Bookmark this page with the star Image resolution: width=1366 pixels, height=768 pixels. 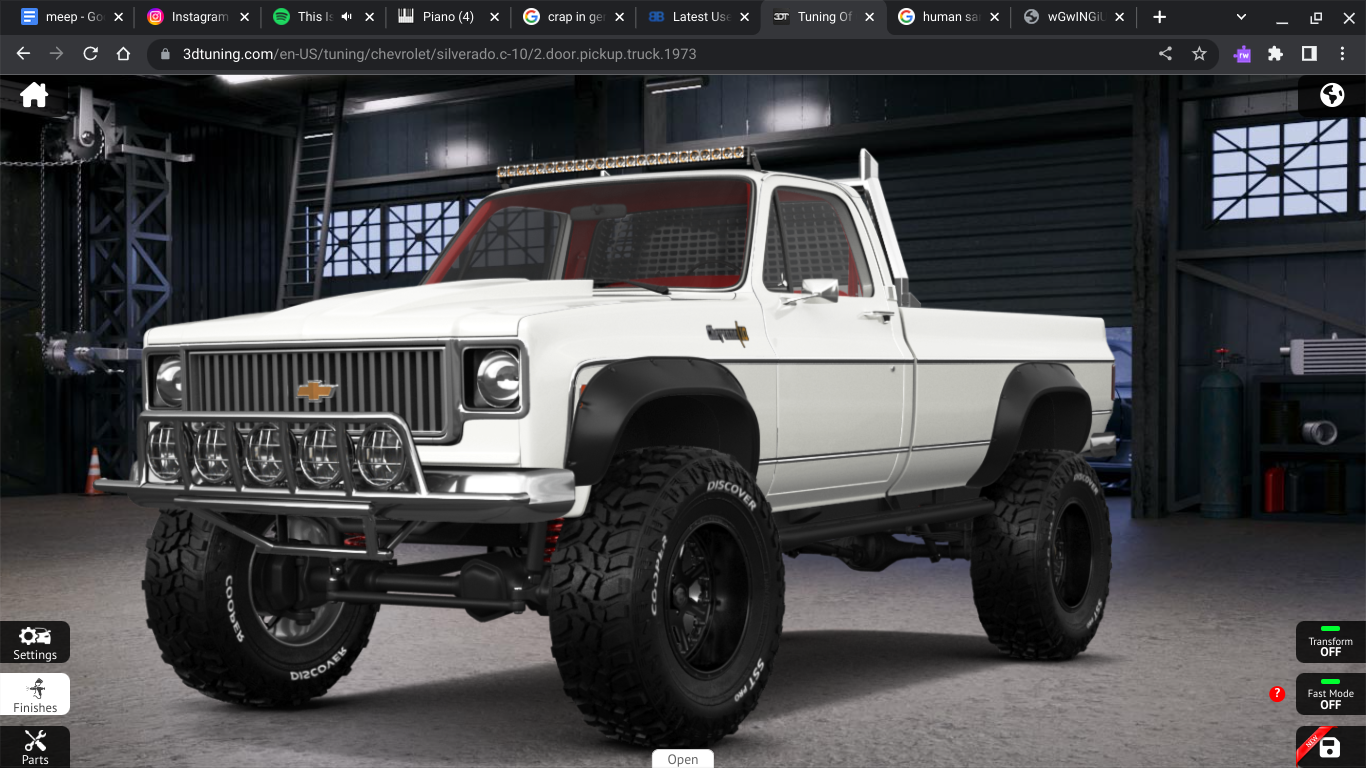[x=1199, y=54]
